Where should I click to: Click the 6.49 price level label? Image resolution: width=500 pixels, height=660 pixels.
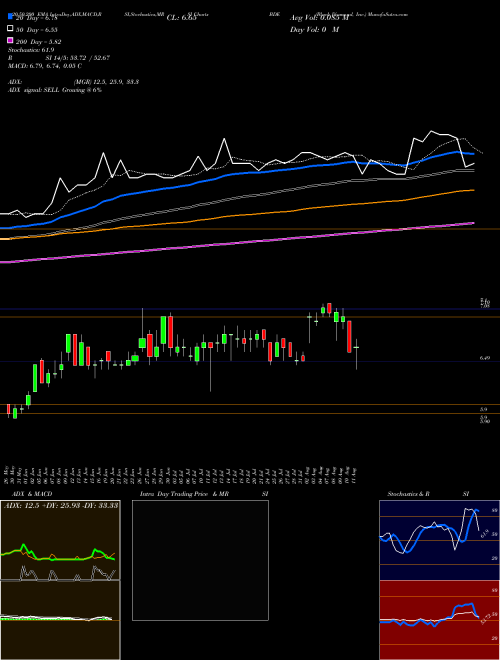tap(484, 358)
